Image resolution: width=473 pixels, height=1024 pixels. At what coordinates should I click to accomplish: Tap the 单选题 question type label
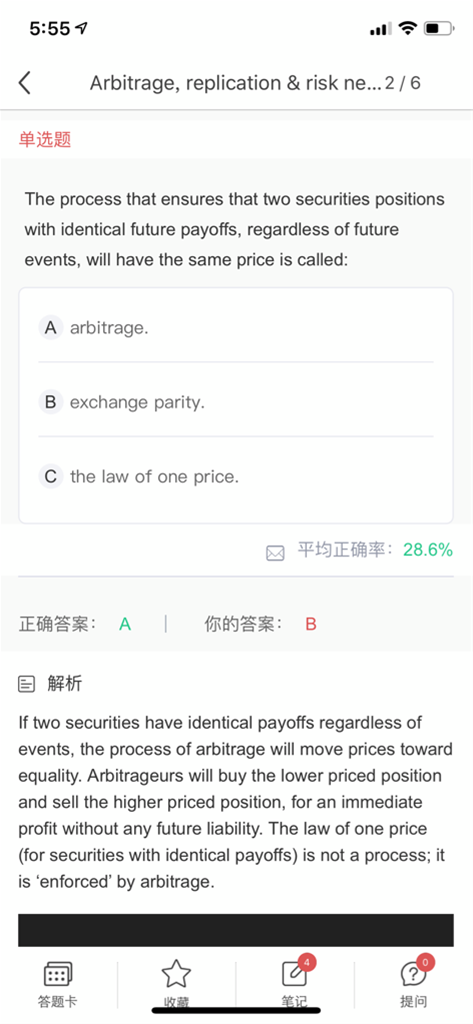point(45,139)
